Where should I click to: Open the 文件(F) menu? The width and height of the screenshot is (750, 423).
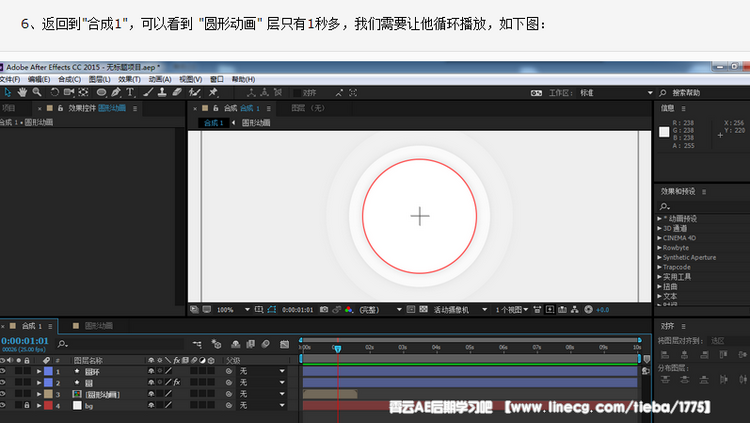(x=10, y=79)
